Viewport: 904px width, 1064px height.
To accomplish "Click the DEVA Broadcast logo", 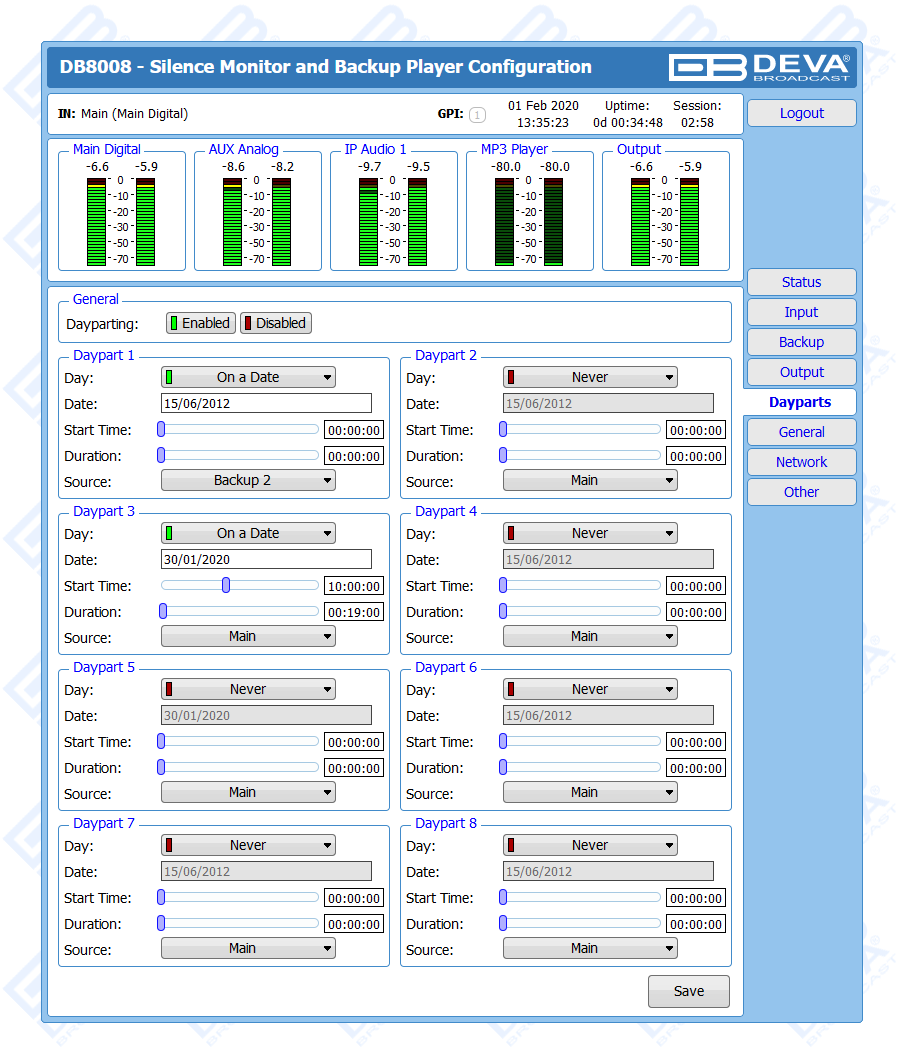I will point(760,67).
